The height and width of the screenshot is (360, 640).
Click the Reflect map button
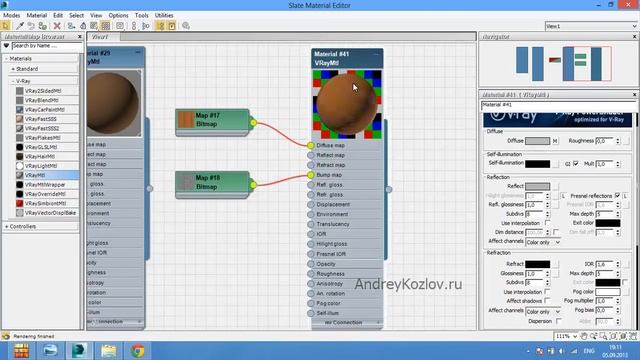(555, 187)
